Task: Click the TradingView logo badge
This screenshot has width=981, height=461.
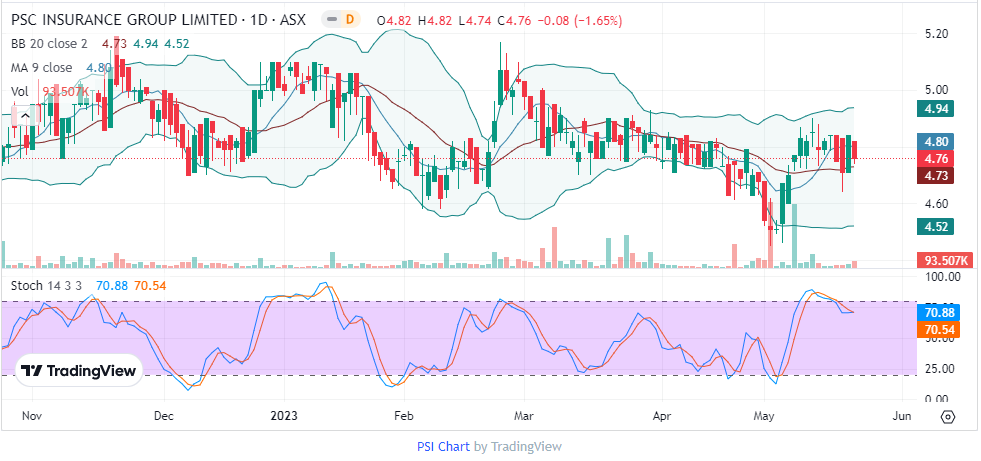Action: coord(78,370)
